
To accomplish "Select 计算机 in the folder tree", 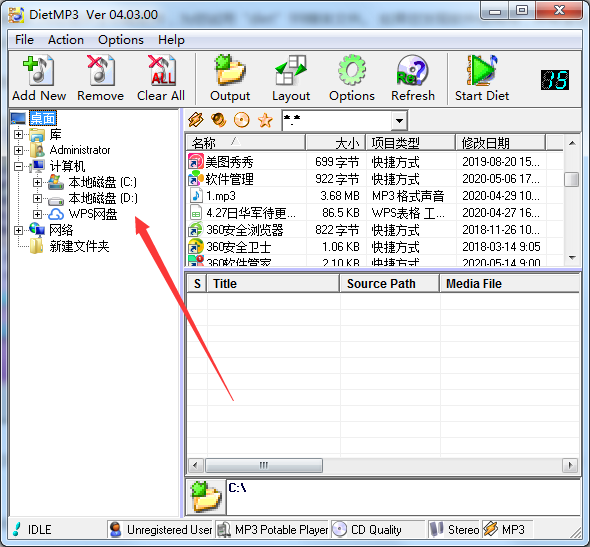I will 67,166.
